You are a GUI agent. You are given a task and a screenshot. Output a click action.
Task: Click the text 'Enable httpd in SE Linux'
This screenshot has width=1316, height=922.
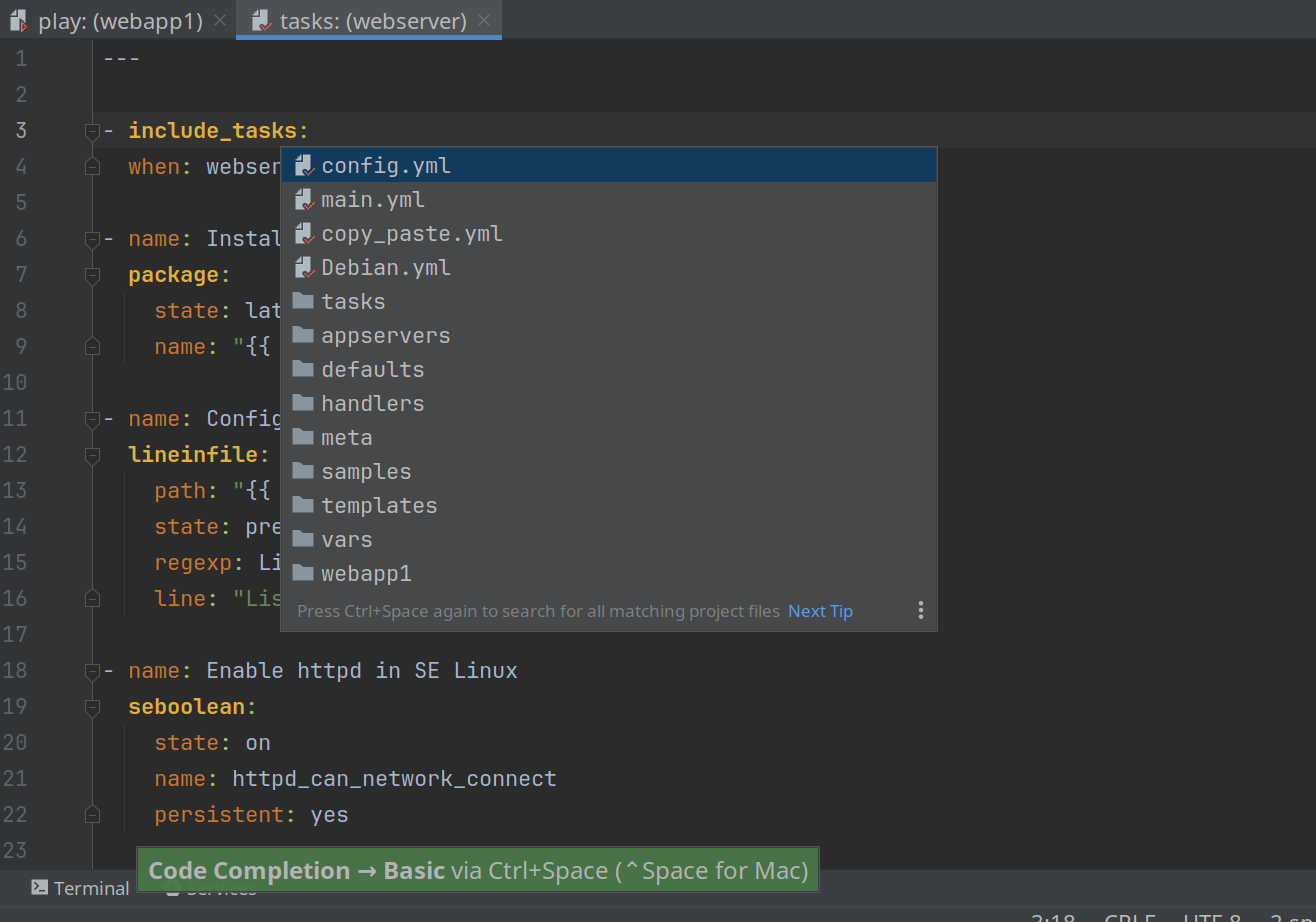pyautogui.click(x=362, y=671)
